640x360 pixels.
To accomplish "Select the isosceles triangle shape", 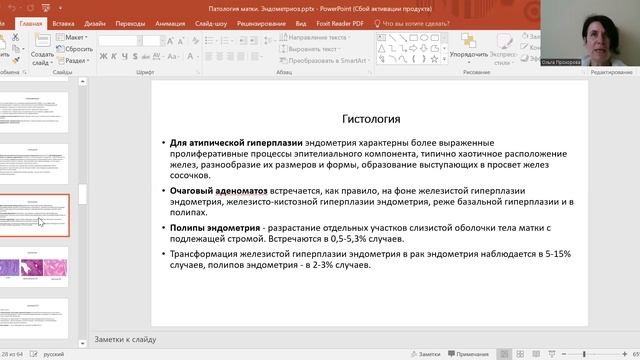I will coord(381,49).
